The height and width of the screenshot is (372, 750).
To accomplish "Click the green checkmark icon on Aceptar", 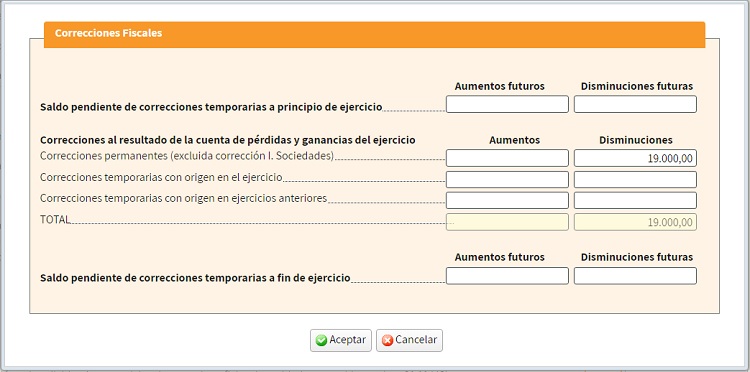I will pos(321,340).
